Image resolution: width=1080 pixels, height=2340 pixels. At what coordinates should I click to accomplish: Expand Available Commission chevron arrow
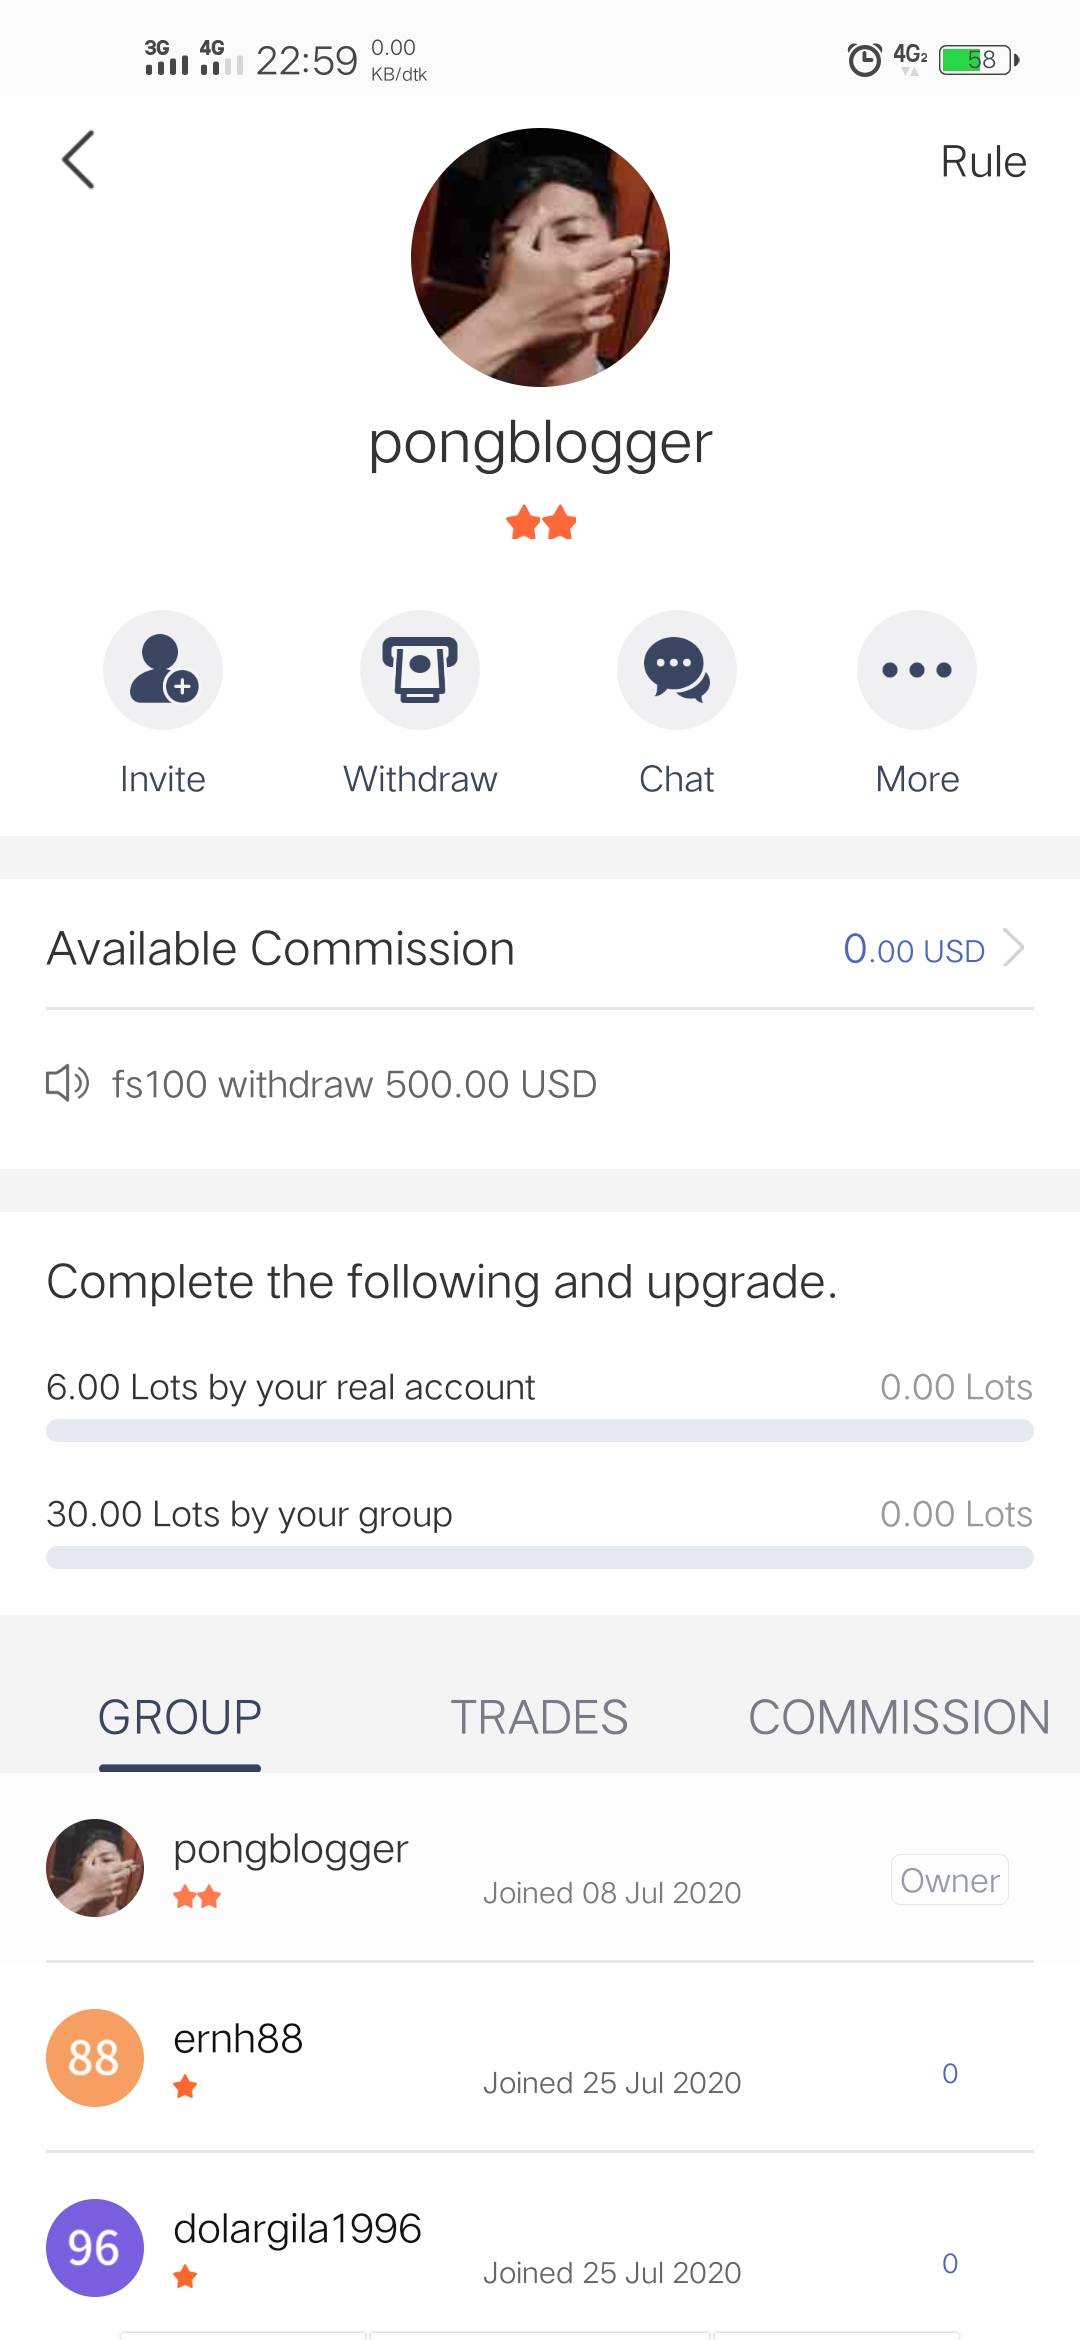pyautogui.click(x=1013, y=948)
